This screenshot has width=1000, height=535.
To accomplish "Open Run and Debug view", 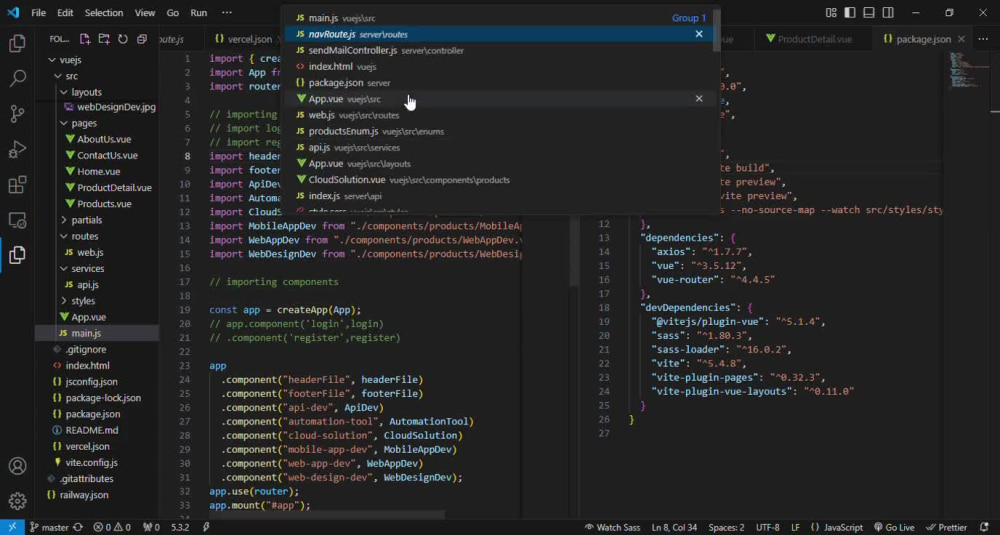I will tap(17, 149).
